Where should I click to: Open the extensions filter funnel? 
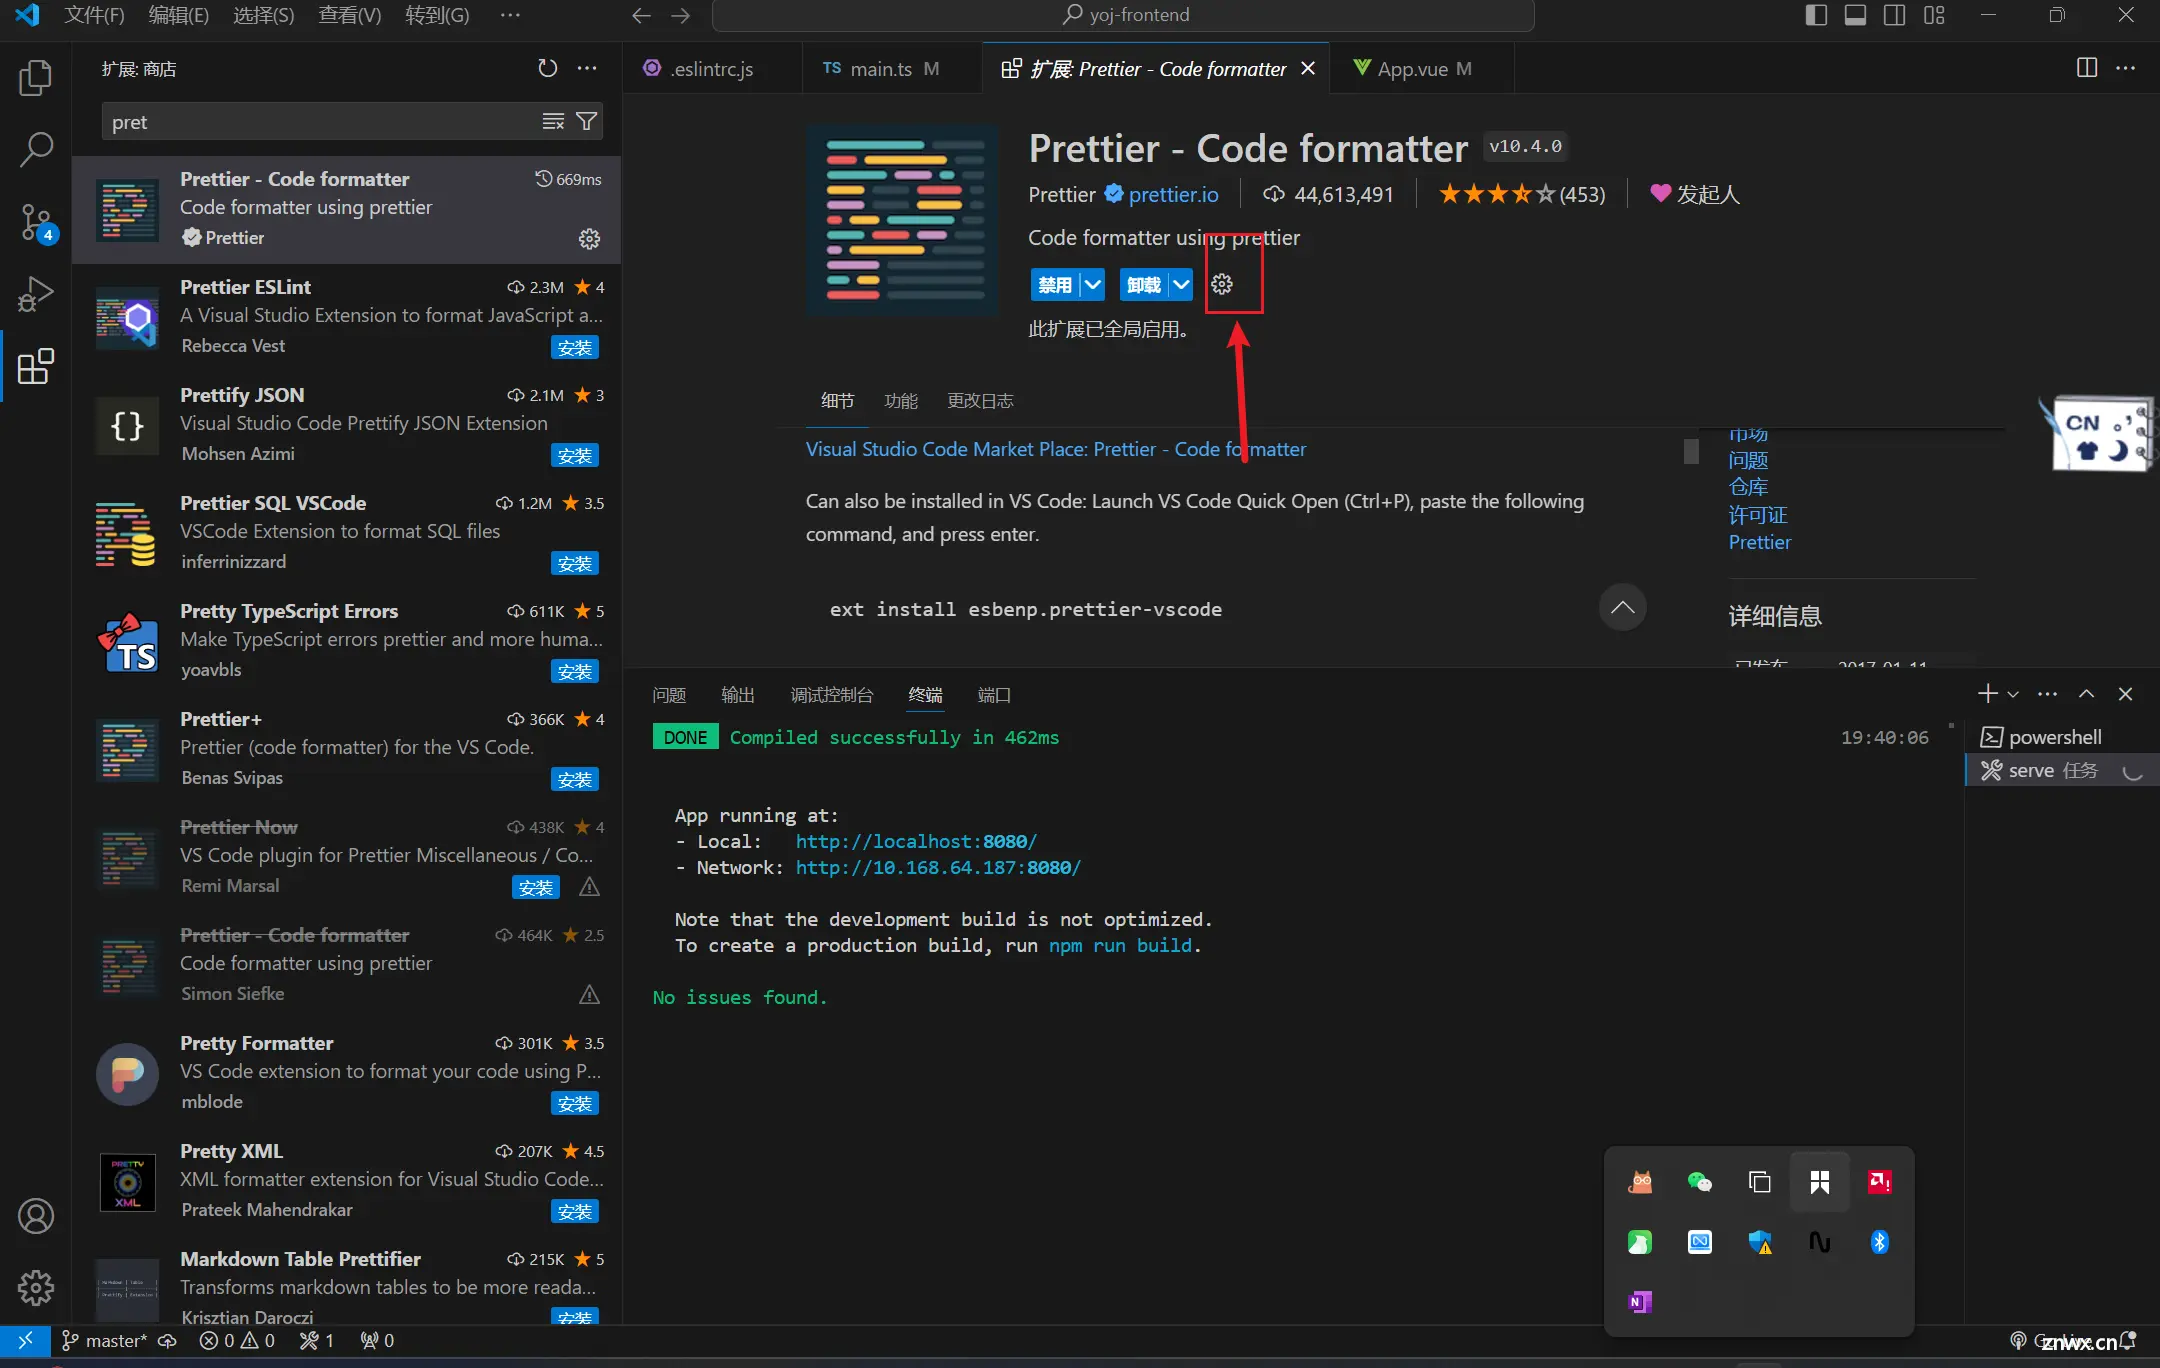587,121
